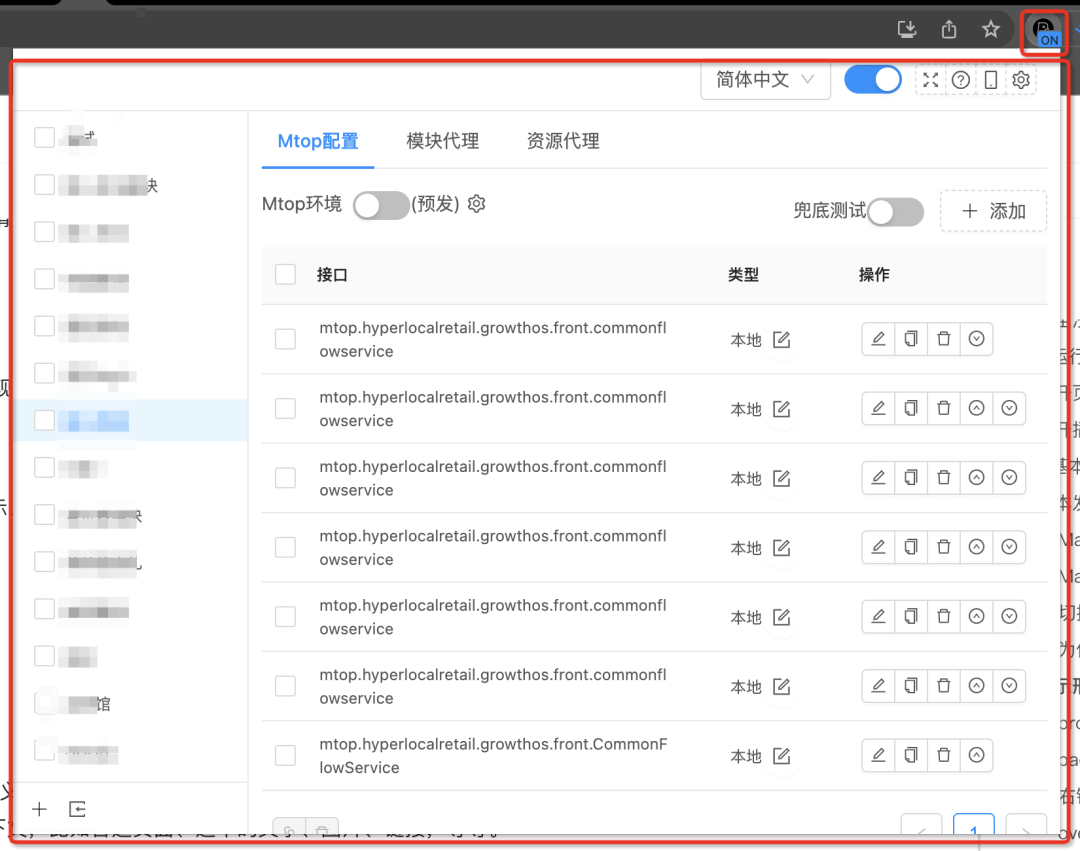Edit the 本地 type in CommonFlowService row
The width and height of the screenshot is (1080, 851).
(x=781, y=756)
